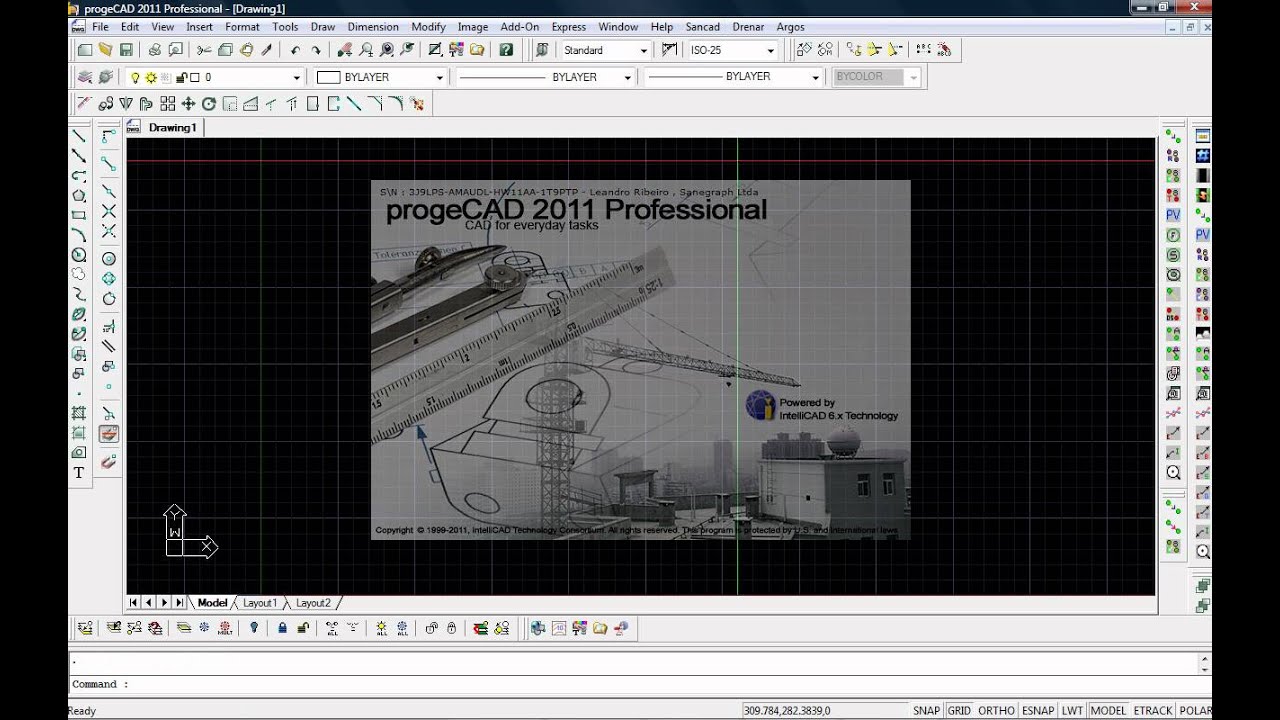Open the File menu
The height and width of the screenshot is (720, 1280).
tap(100, 27)
